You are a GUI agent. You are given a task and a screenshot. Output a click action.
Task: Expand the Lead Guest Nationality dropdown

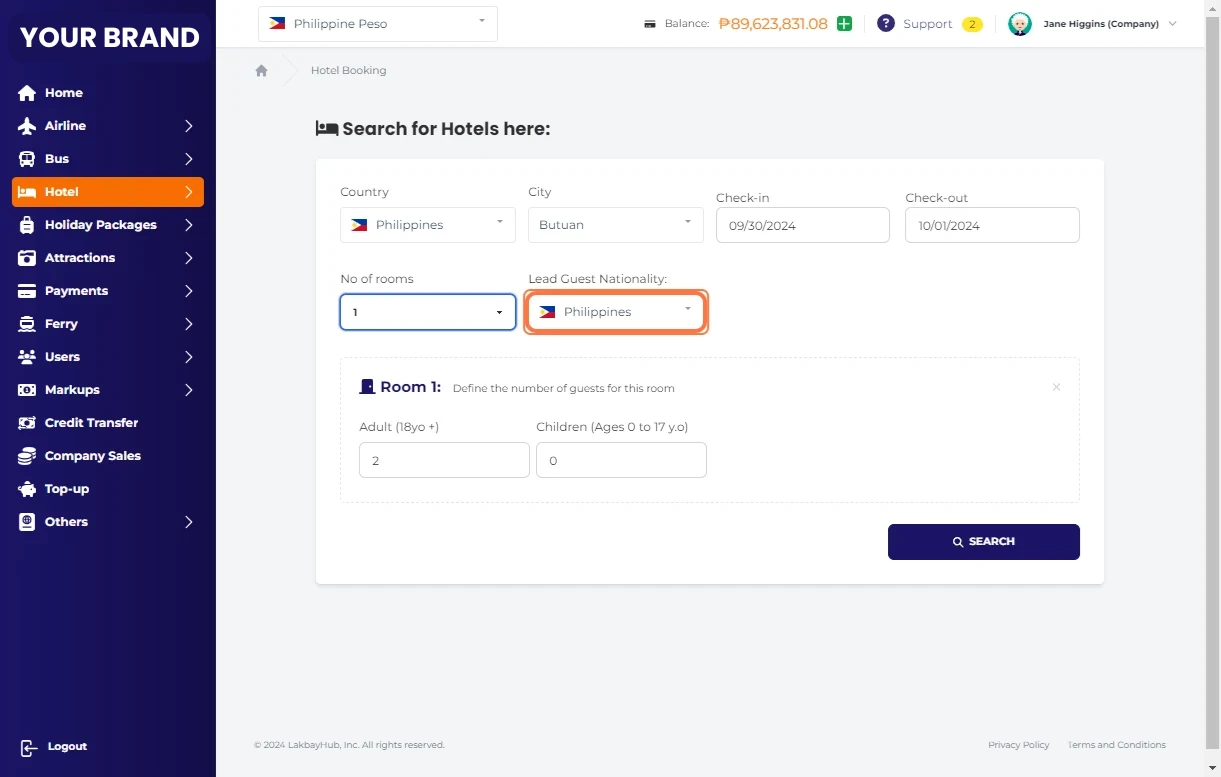616,312
